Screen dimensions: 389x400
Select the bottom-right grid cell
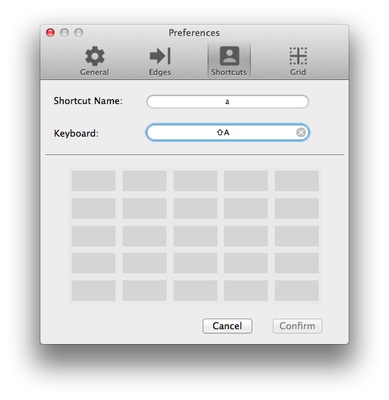(297, 290)
